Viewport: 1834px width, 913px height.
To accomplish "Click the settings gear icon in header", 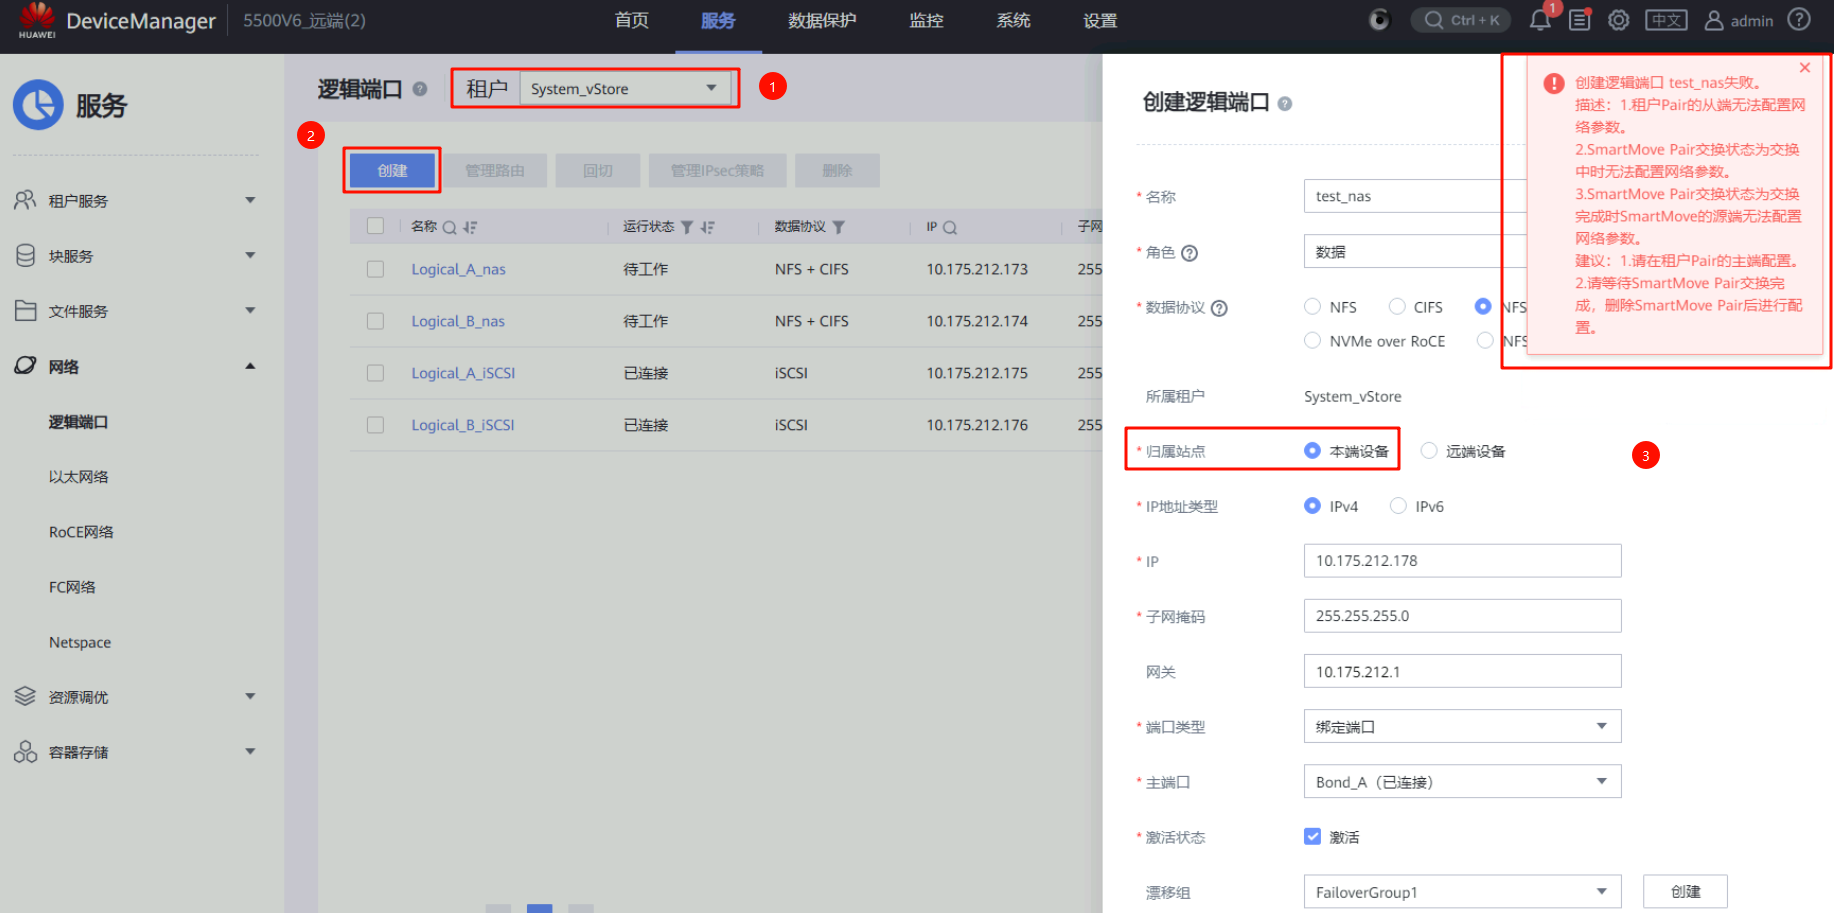I will pyautogui.click(x=1618, y=20).
